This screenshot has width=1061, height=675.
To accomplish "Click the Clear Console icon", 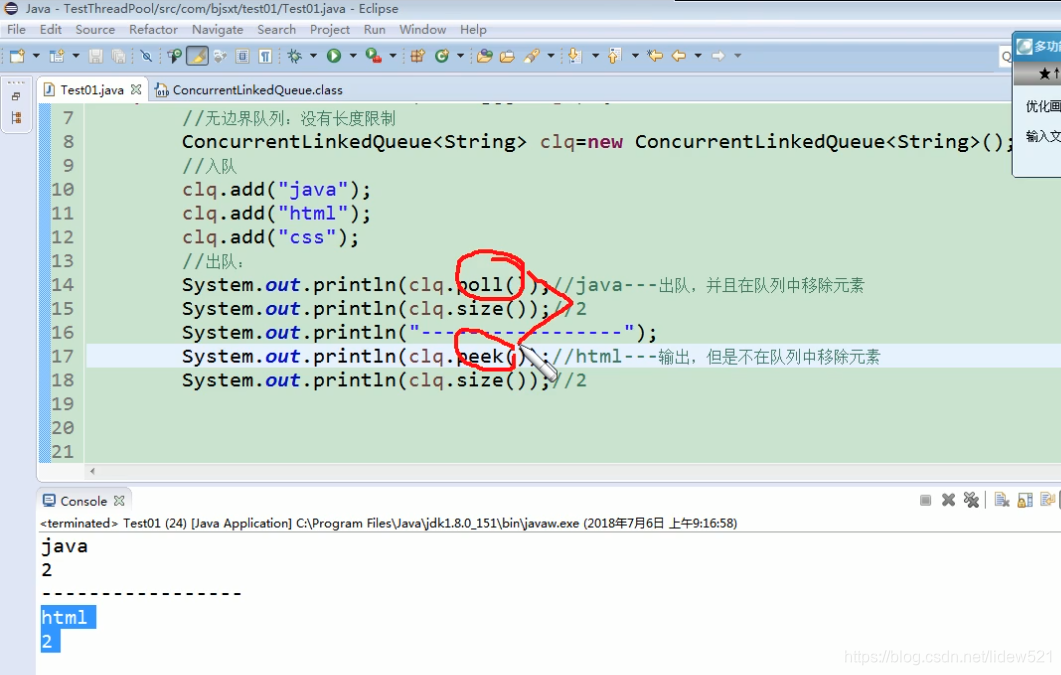I will (1002, 501).
